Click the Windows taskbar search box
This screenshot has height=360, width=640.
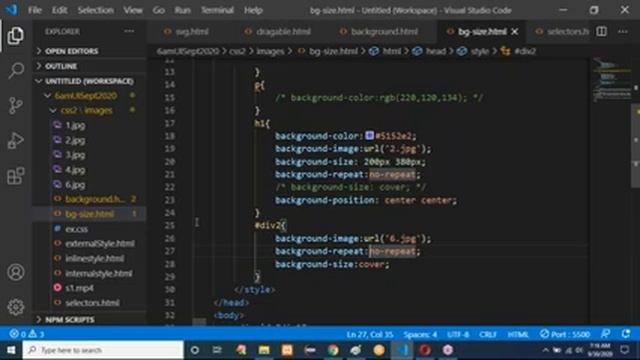(103, 350)
